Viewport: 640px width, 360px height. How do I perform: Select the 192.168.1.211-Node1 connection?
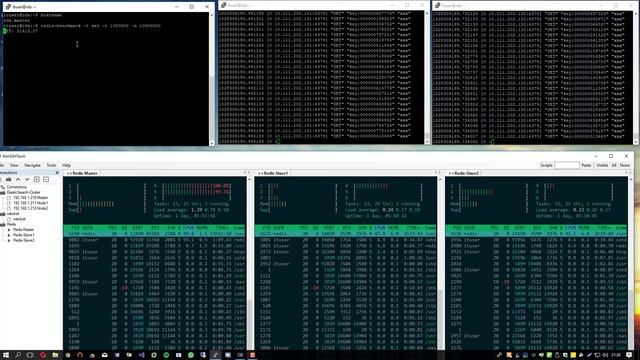coord(30,203)
